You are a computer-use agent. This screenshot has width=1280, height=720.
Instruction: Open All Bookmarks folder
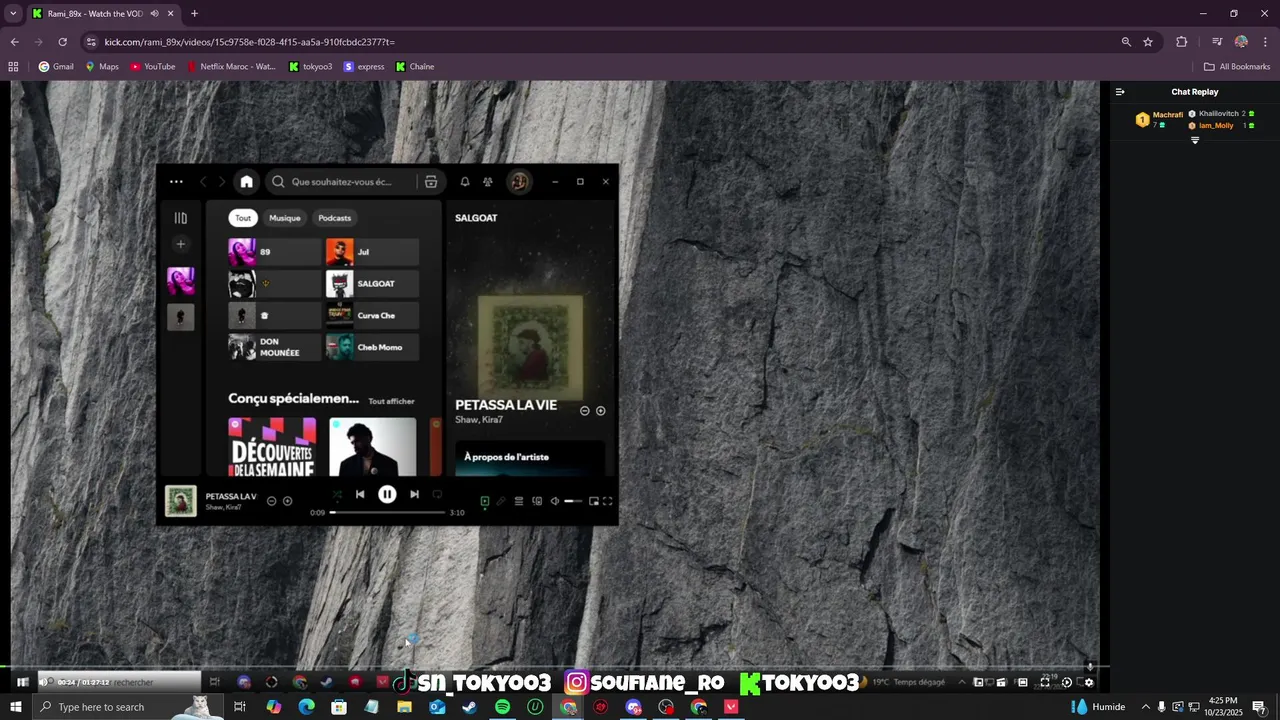(1237, 67)
